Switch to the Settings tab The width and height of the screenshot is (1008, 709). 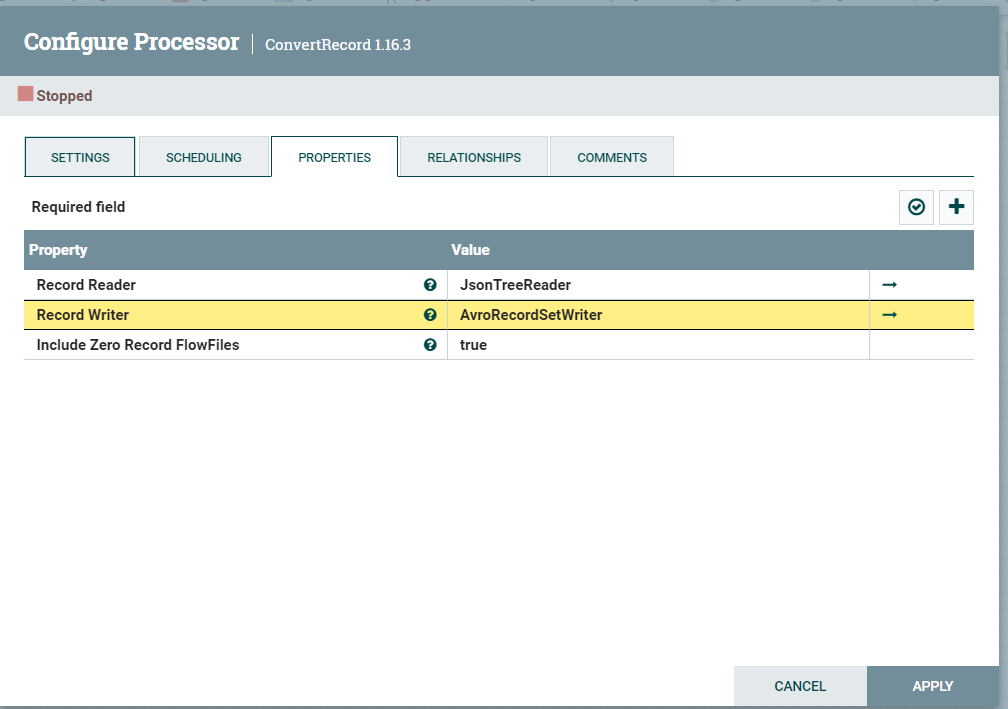(79, 157)
